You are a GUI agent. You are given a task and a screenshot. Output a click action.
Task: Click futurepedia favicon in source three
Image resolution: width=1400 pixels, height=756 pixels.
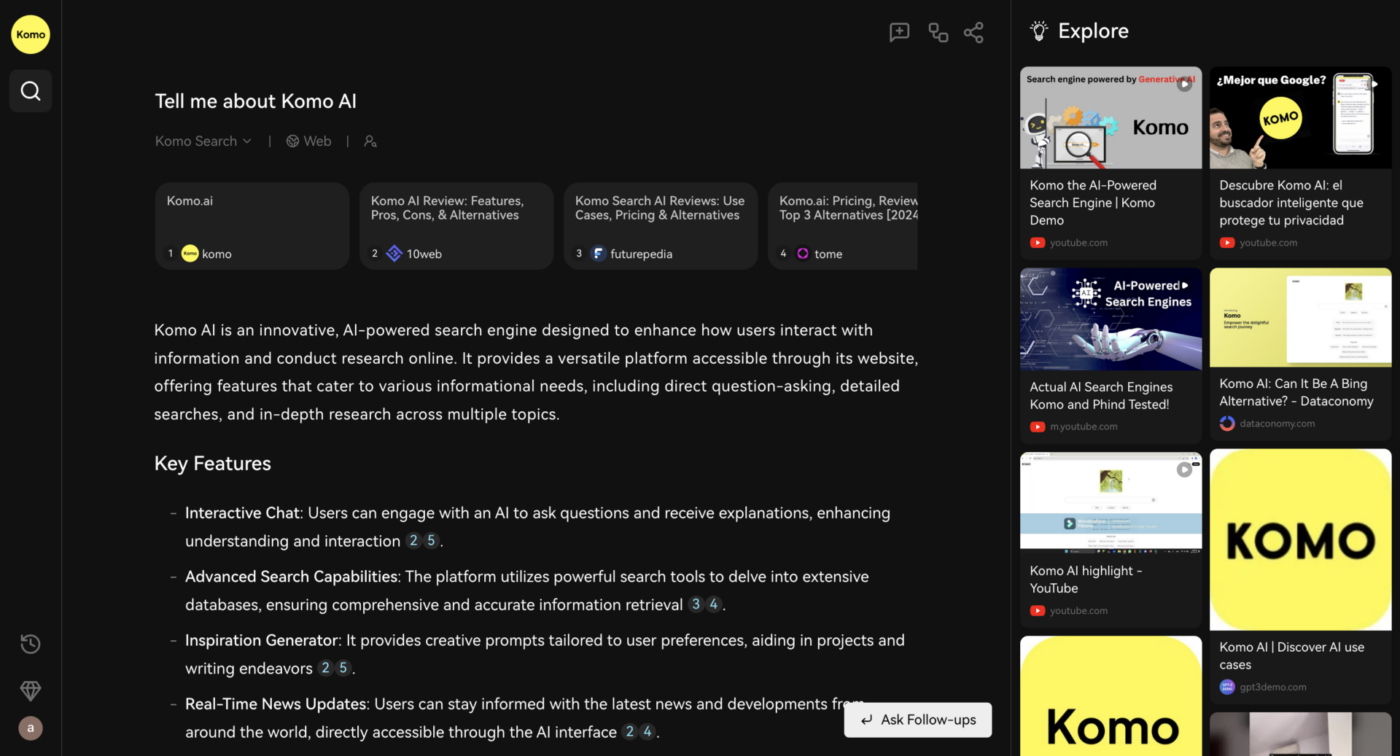click(598, 254)
